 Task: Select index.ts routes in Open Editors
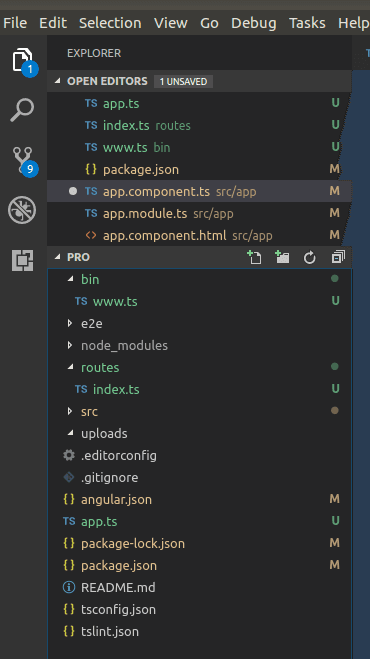pos(199,125)
